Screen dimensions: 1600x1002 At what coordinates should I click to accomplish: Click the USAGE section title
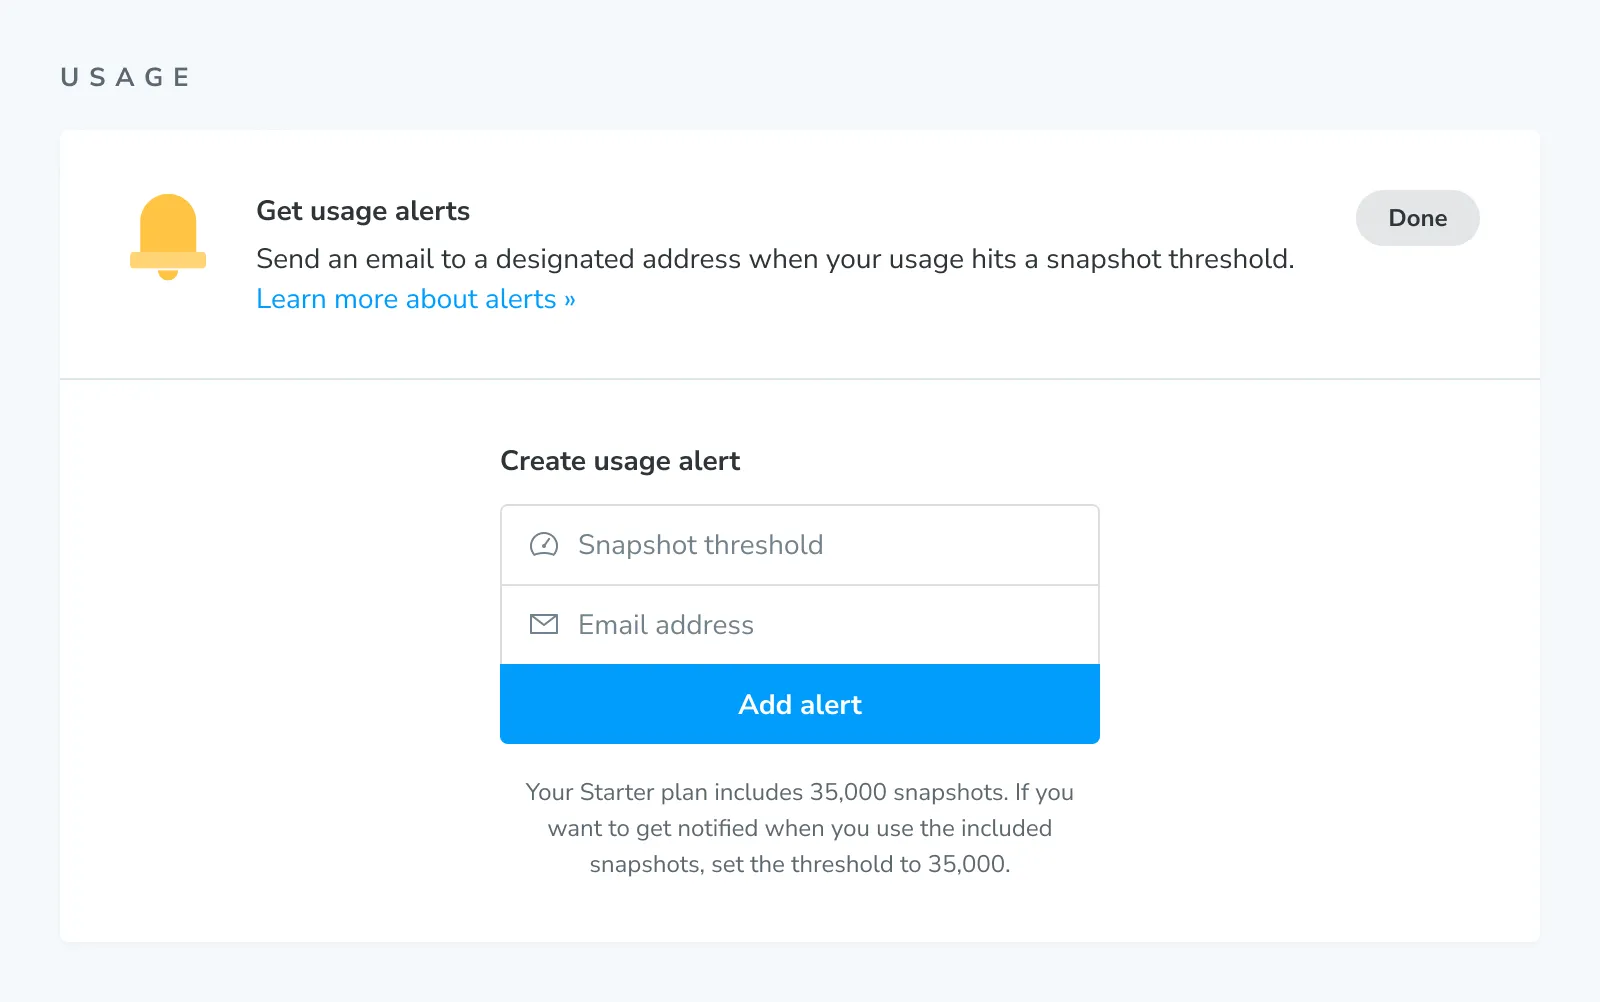coord(125,75)
